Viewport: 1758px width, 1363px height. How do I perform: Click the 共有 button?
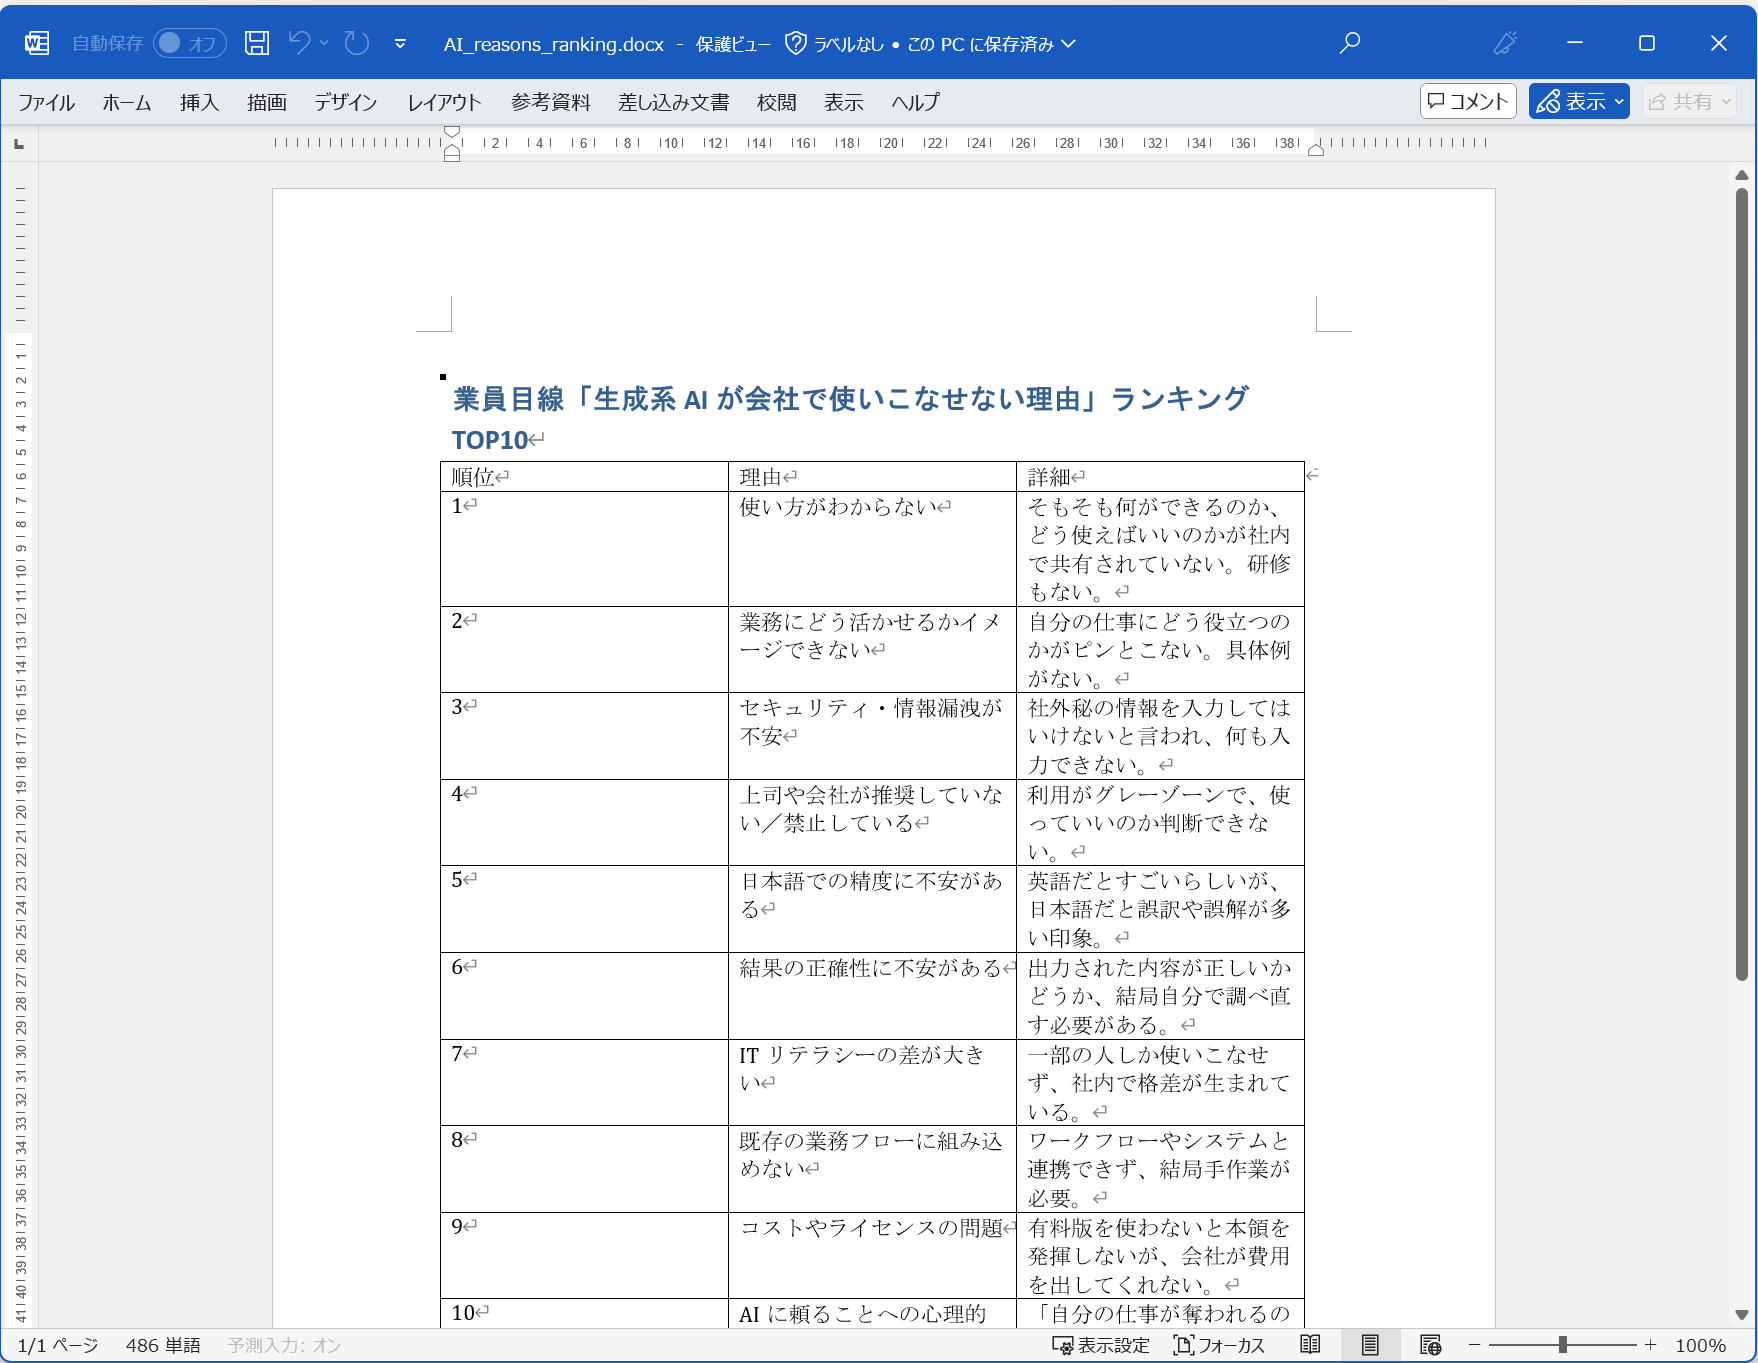pos(1689,101)
